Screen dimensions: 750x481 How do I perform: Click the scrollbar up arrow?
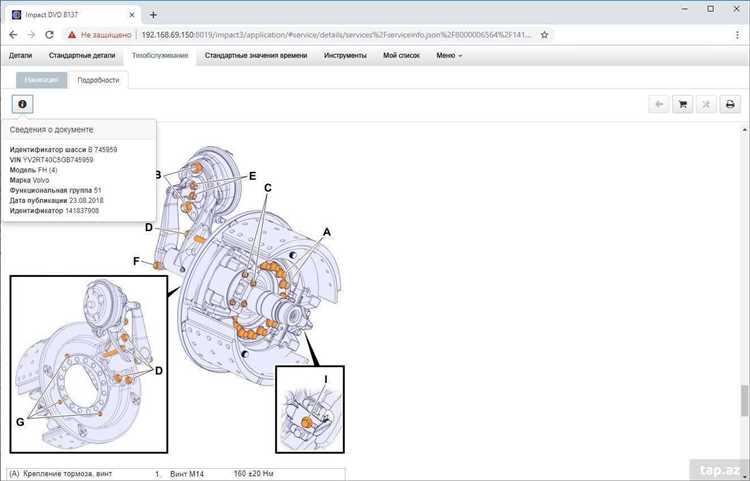coord(744,130)
